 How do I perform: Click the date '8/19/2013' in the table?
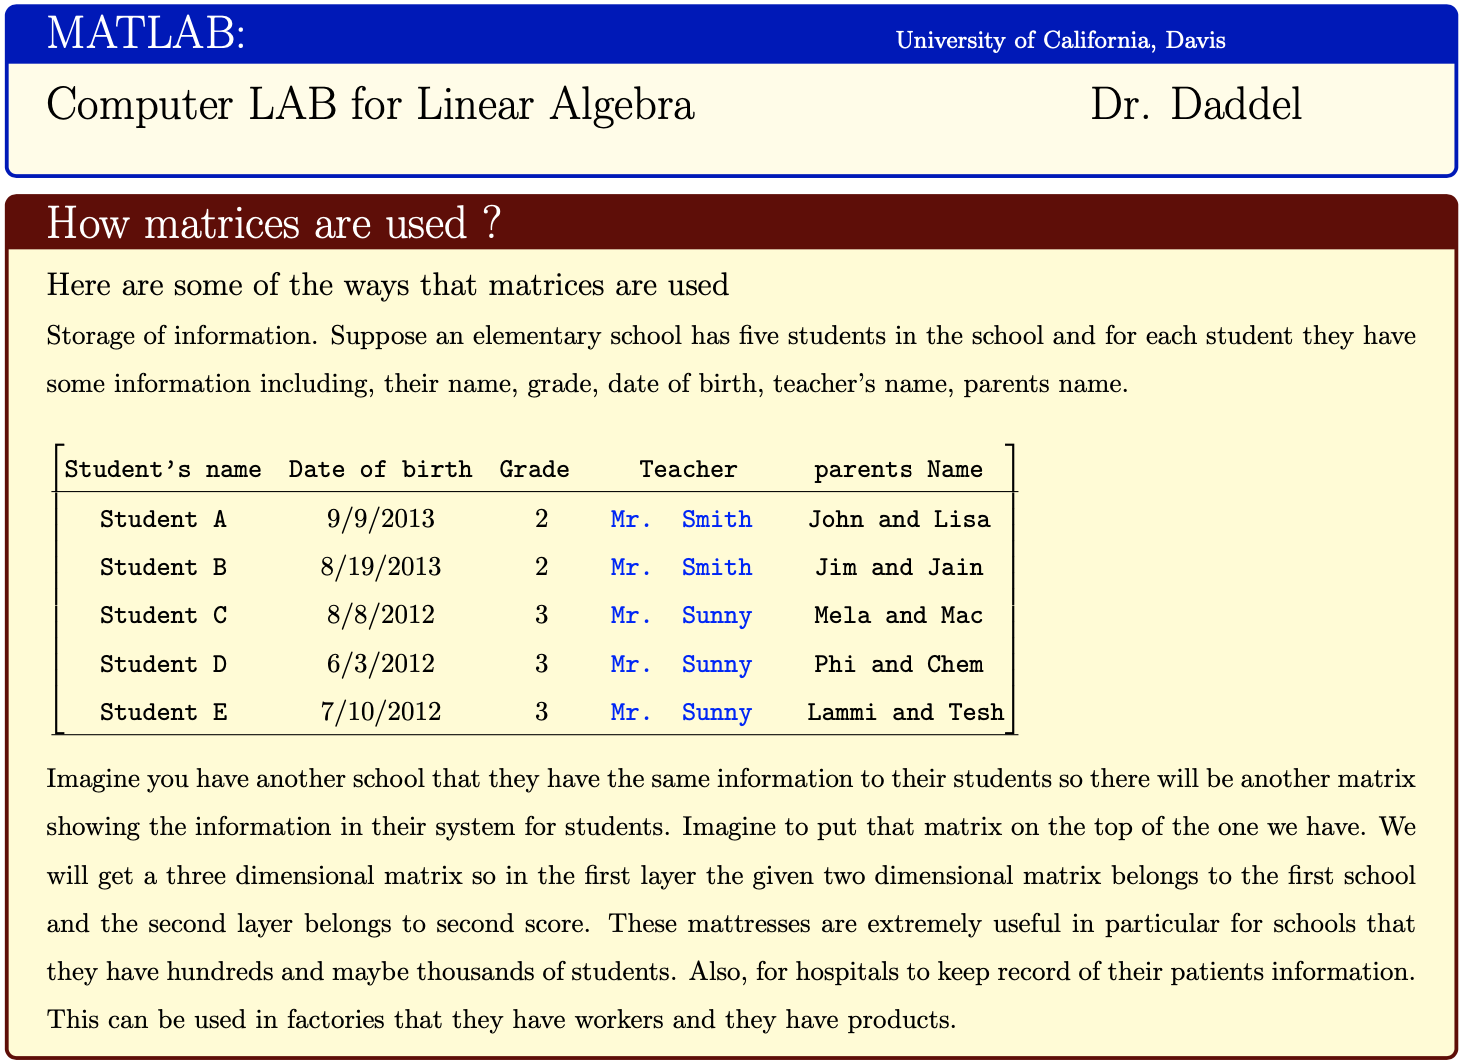click(x=380, y=567)
